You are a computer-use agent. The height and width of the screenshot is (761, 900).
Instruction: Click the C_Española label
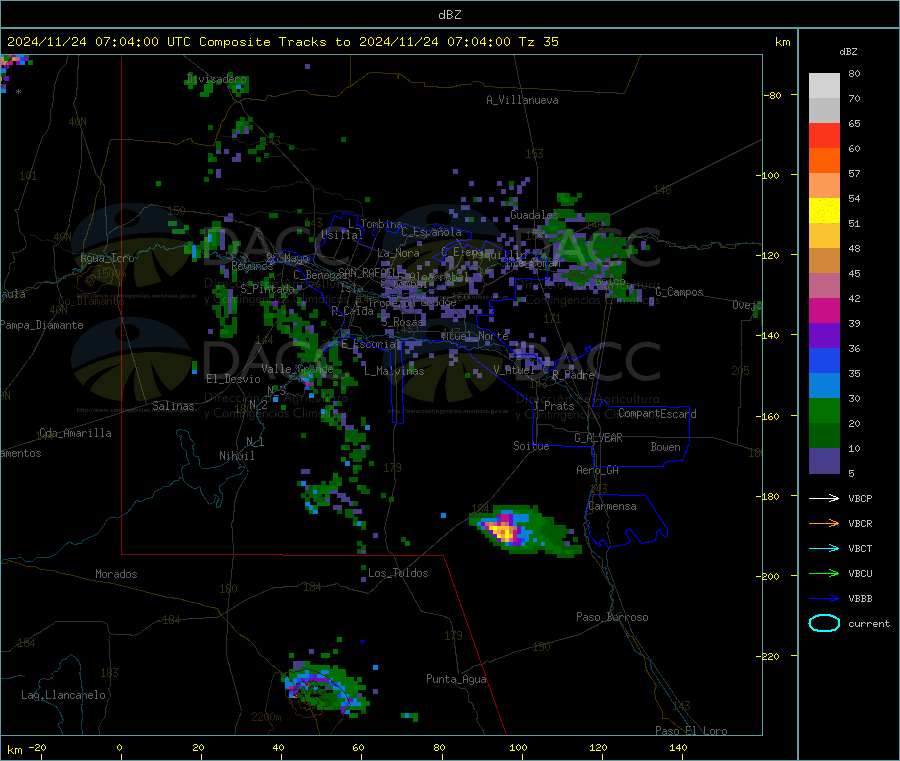coord(432,232)
